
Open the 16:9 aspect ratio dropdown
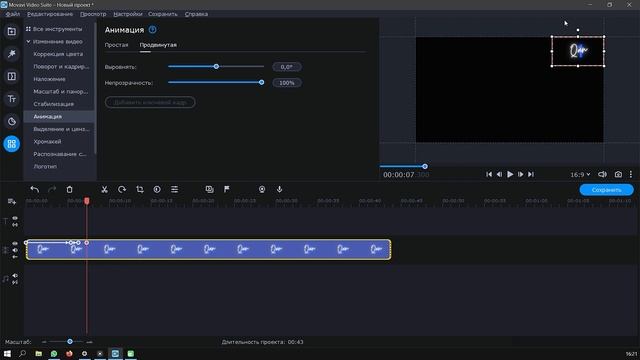point(580,174)
